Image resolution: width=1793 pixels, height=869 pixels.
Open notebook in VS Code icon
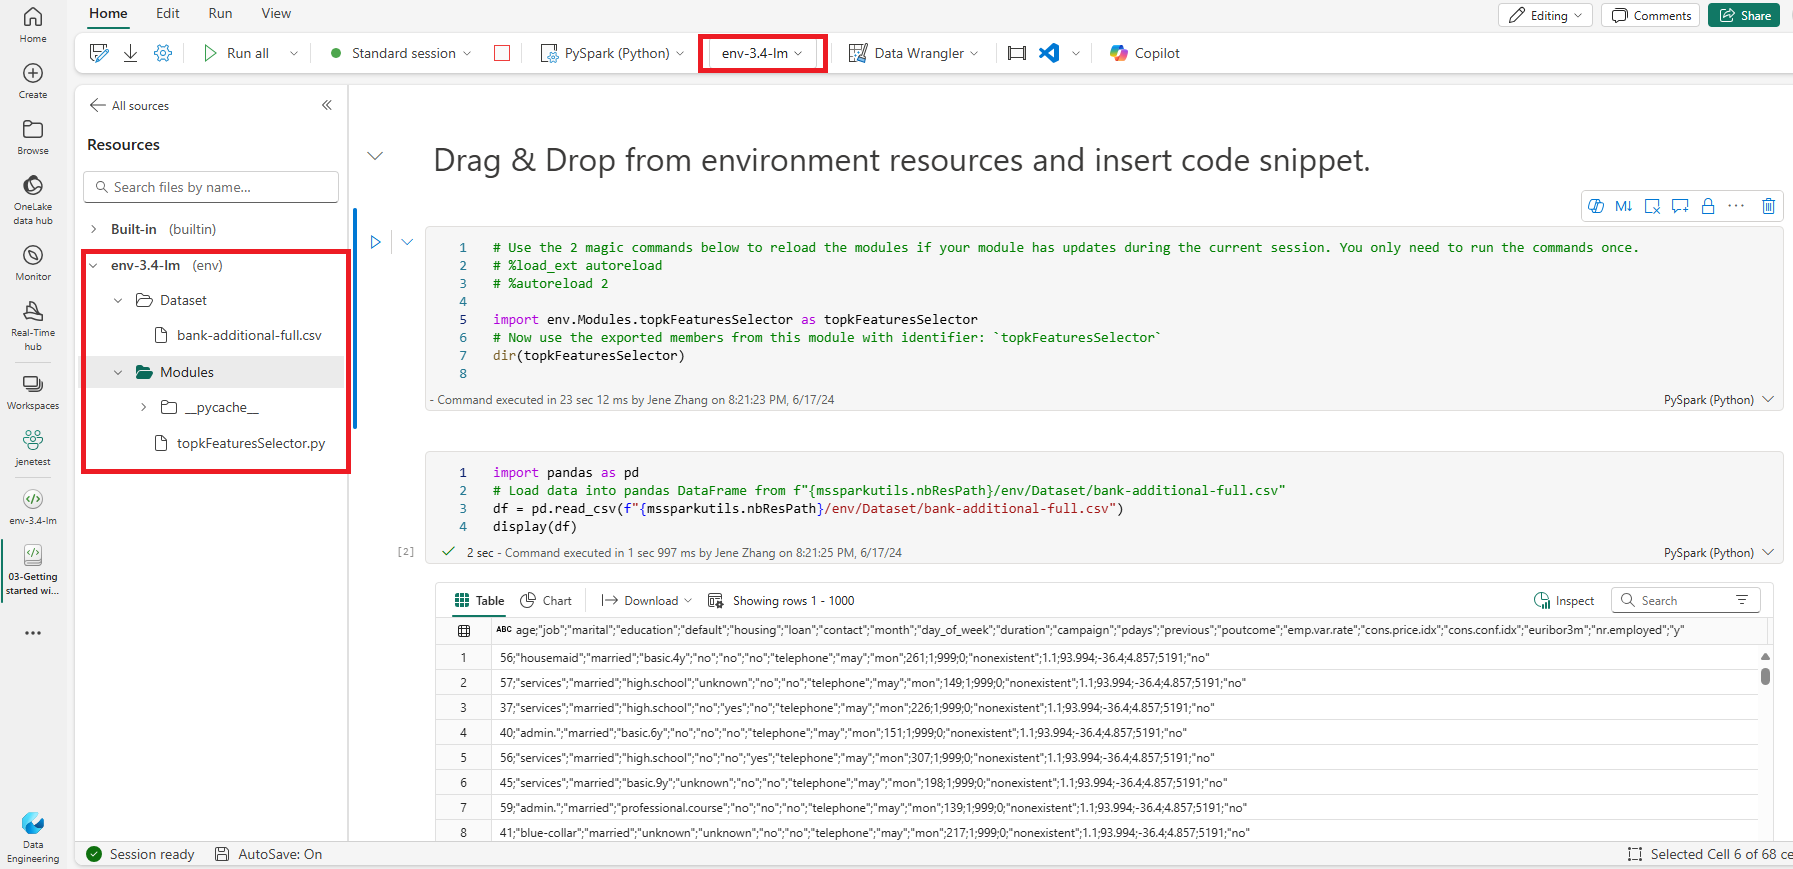click(x=1049, y=53)
